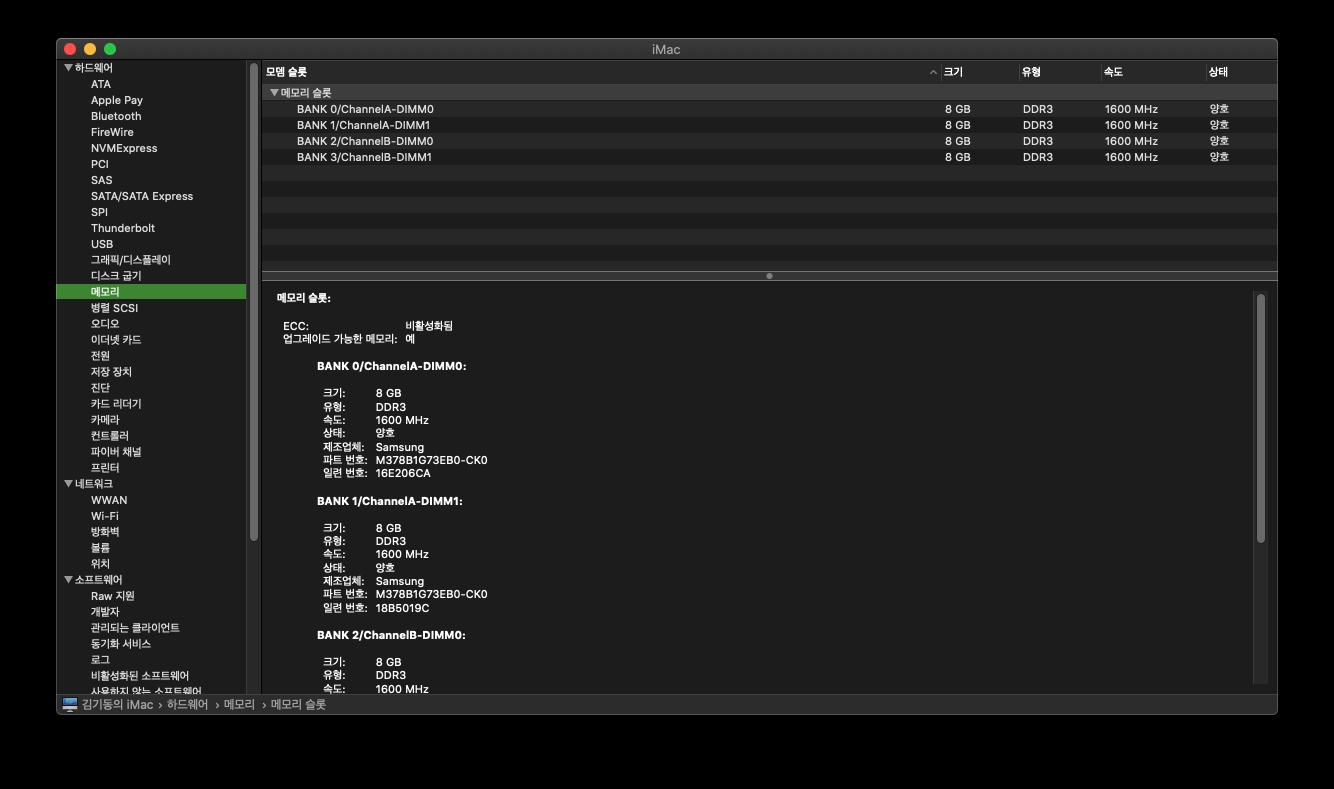
Task: Select 개발자 in the sidebar
Action: (105, 612)
